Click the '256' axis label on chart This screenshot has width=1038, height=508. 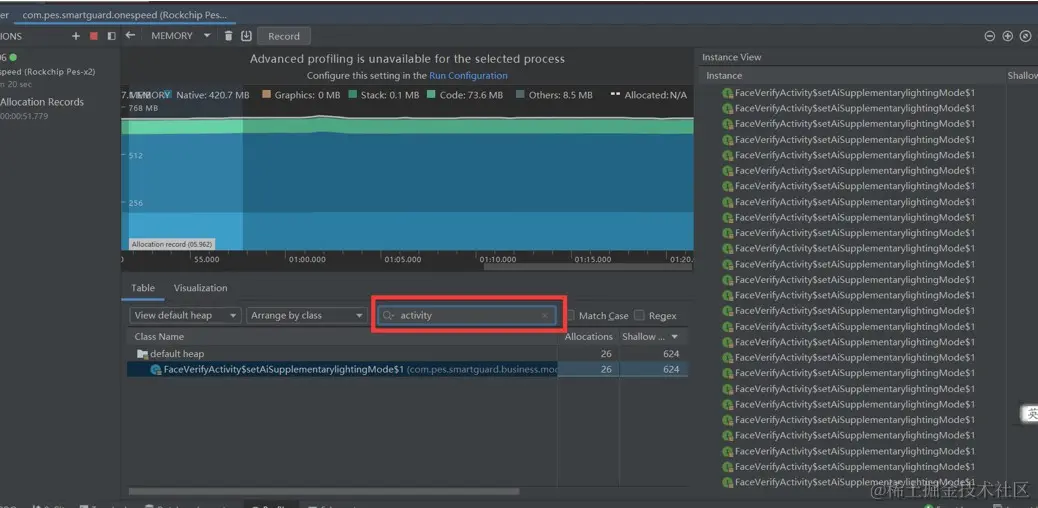click(136, 203)
